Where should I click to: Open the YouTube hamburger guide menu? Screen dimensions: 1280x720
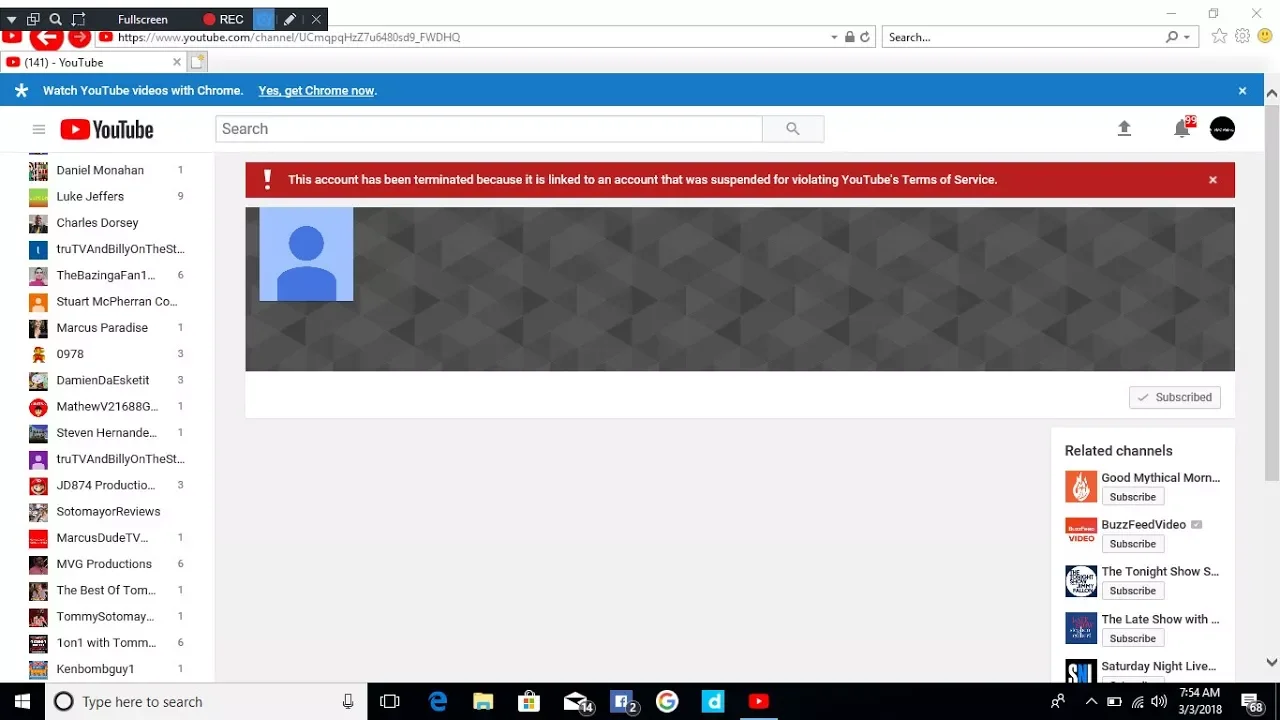coord(39,129)
